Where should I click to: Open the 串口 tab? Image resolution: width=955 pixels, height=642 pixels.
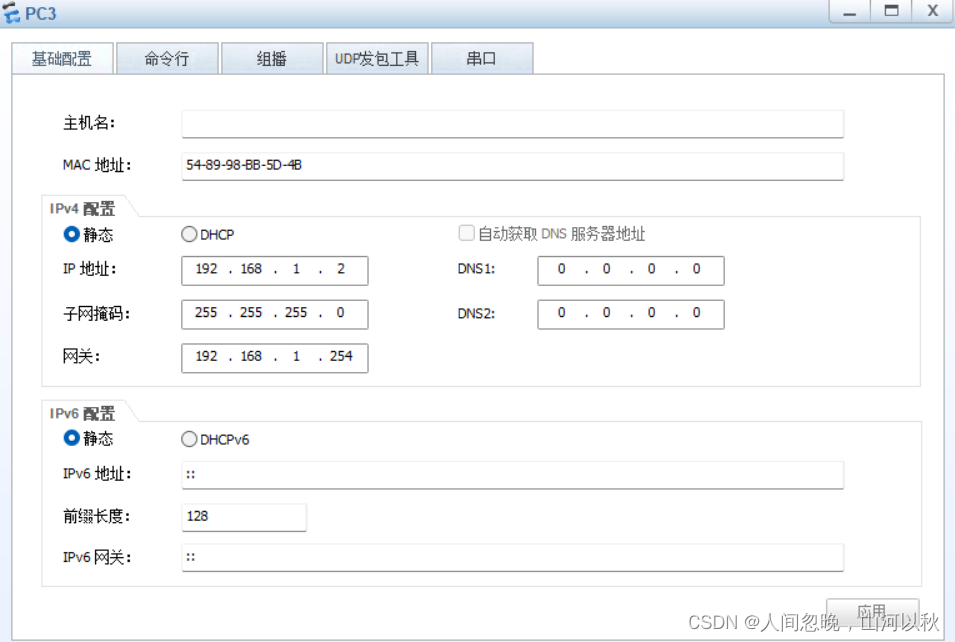click(x=482, y=59)
